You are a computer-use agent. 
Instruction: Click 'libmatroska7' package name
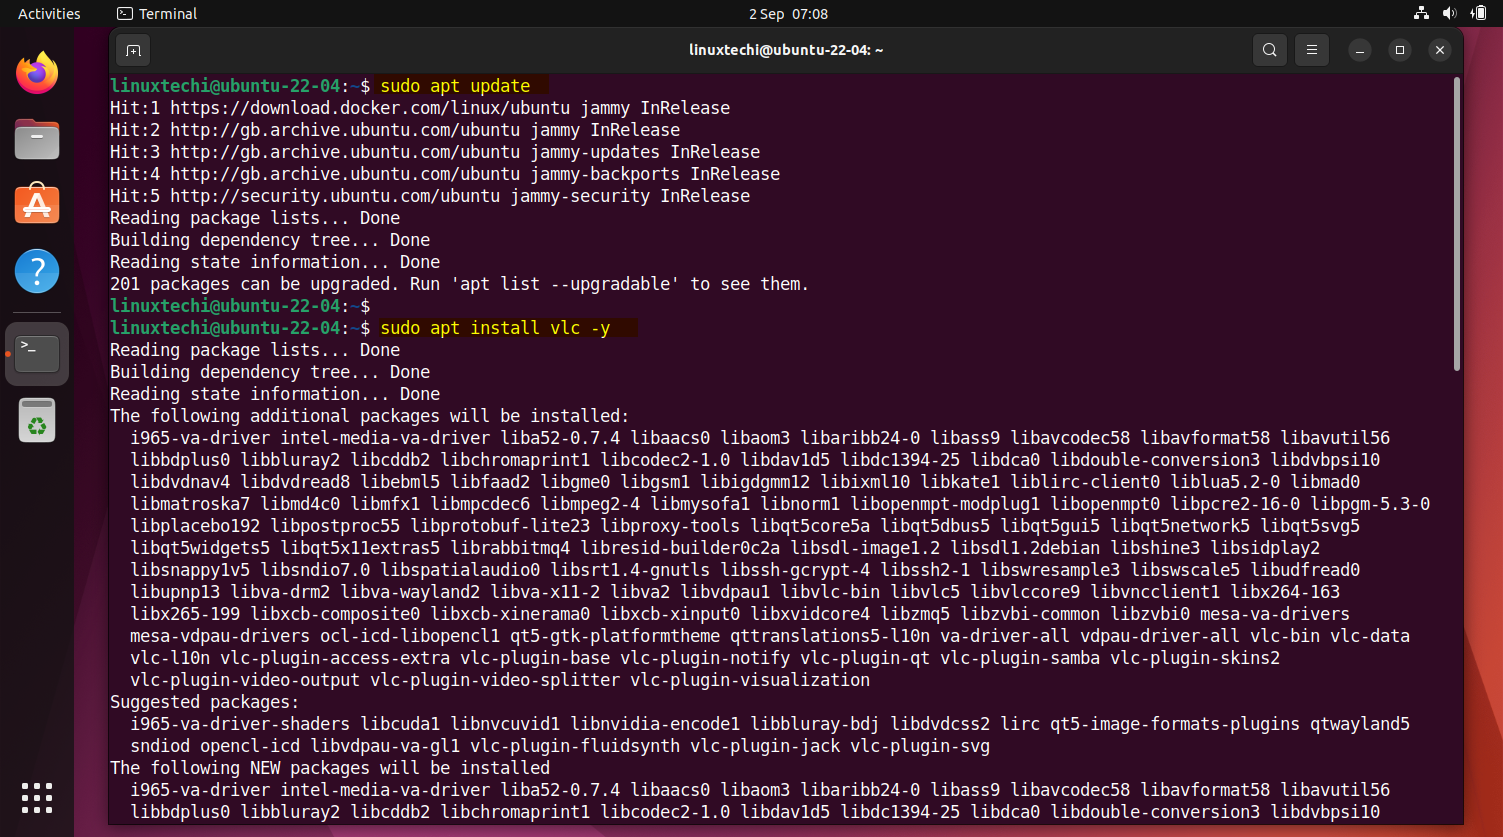coord(190,504)
